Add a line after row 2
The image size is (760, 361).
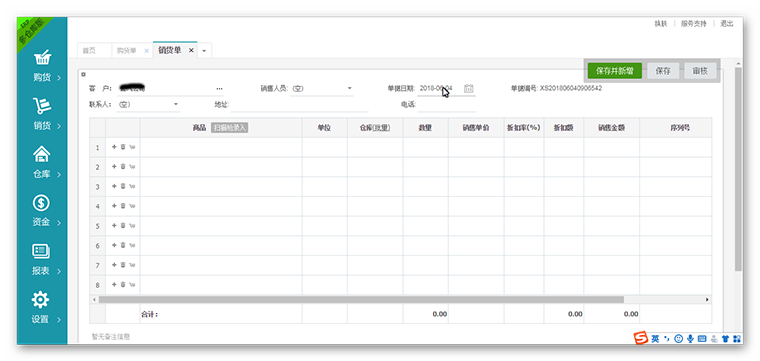tap(114, 167)
